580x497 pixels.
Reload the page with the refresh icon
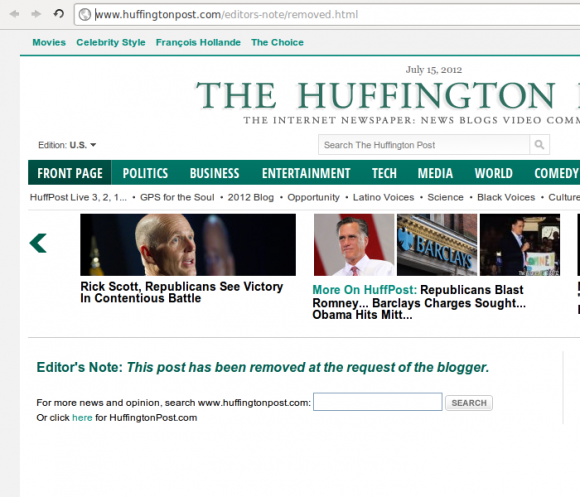pos(58,14)
